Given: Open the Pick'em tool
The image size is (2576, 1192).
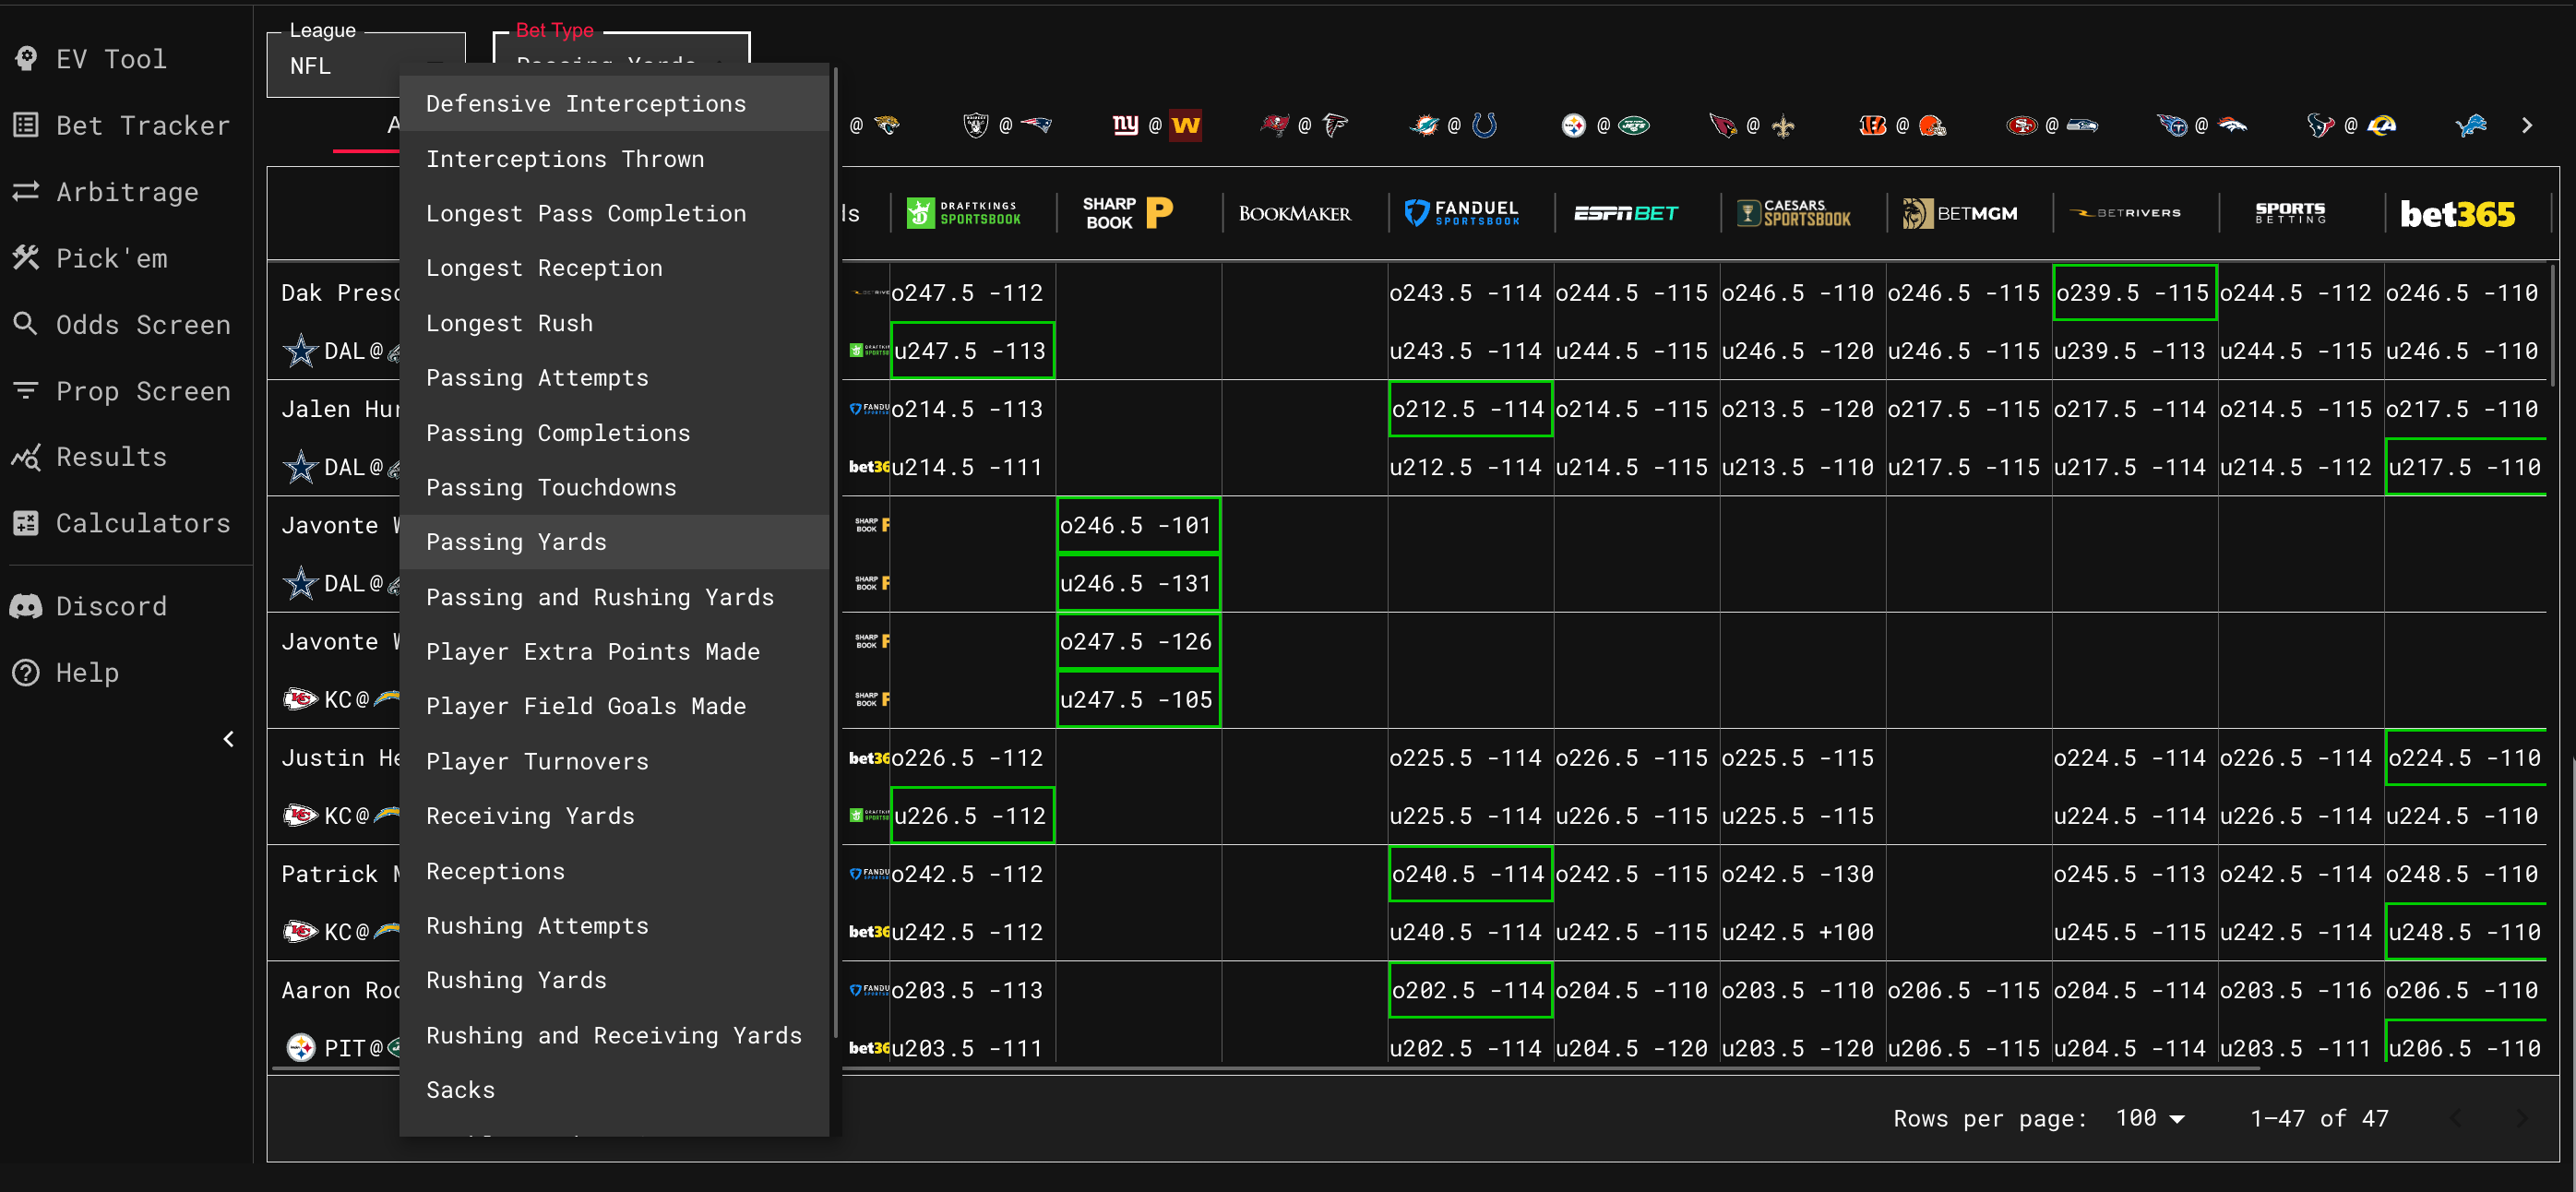Looking at the screenshot, I should (x=110, y=258).
